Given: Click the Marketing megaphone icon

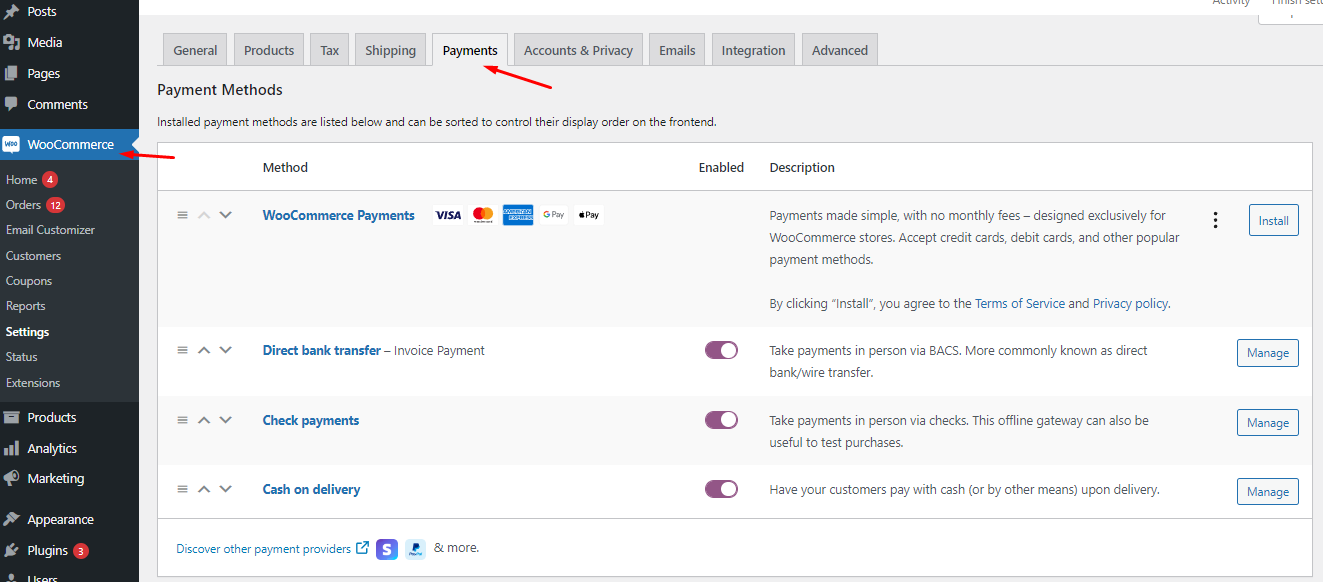Looking at the screenshot, I should tap(11, 478).
